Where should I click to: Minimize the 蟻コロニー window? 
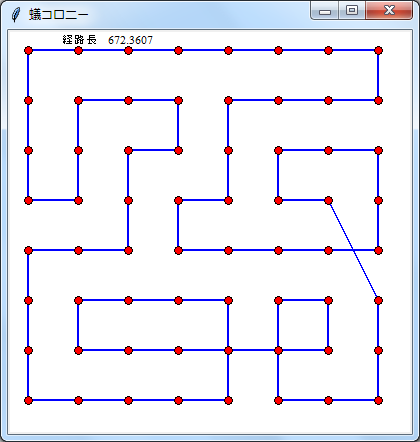(325, 11)
